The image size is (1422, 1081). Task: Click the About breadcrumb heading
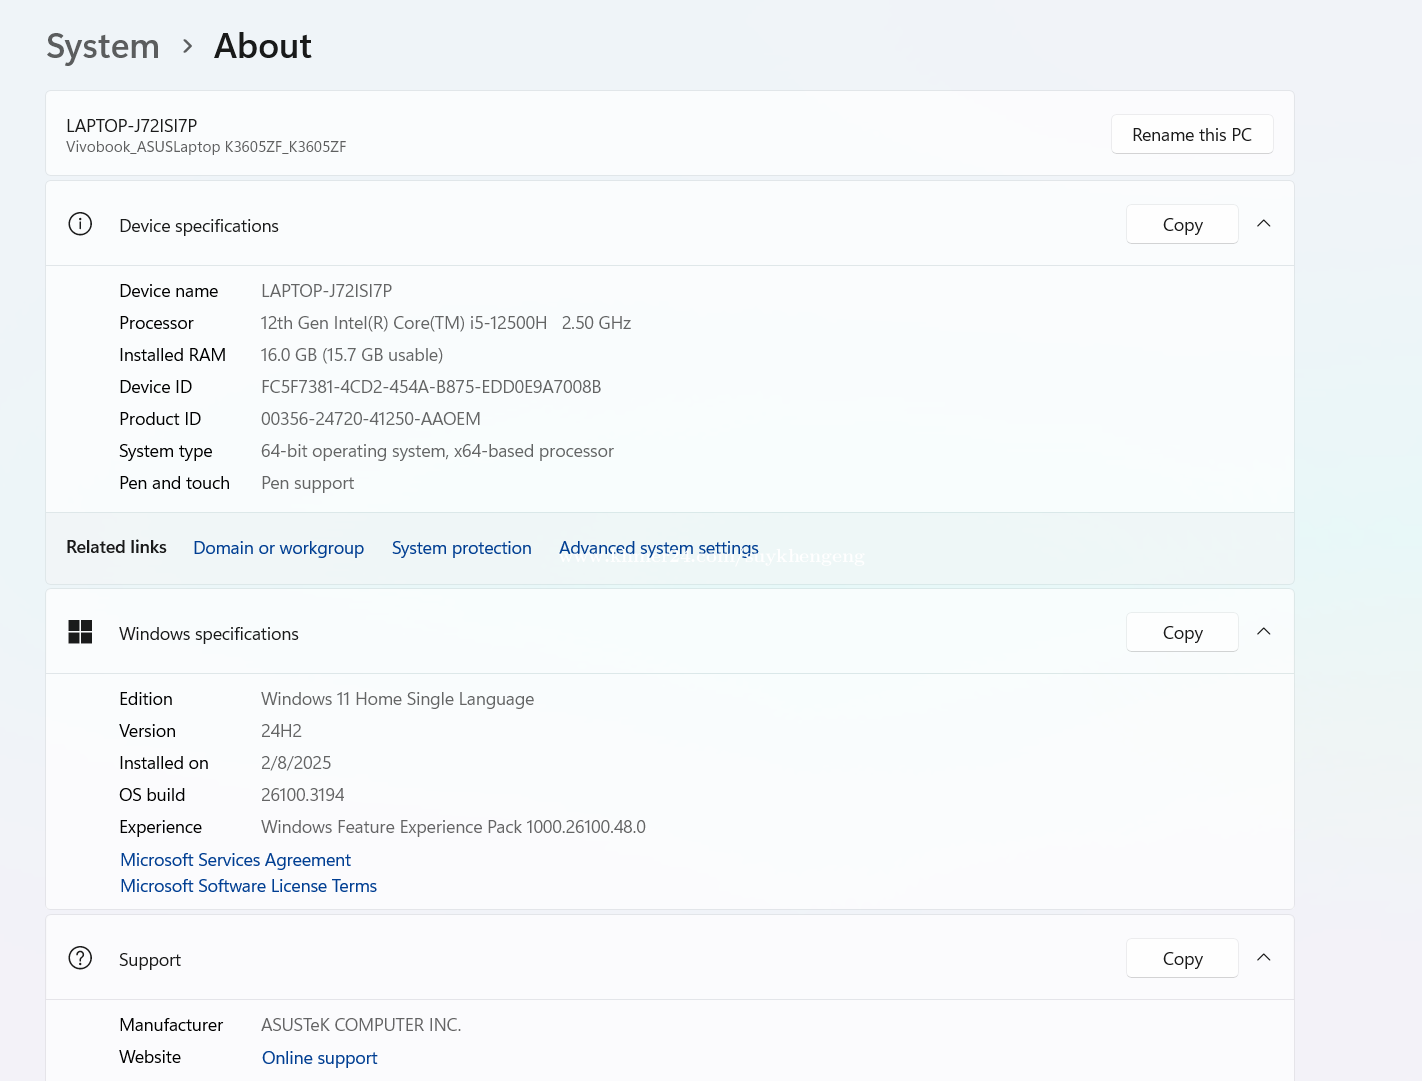click(263, 46)
